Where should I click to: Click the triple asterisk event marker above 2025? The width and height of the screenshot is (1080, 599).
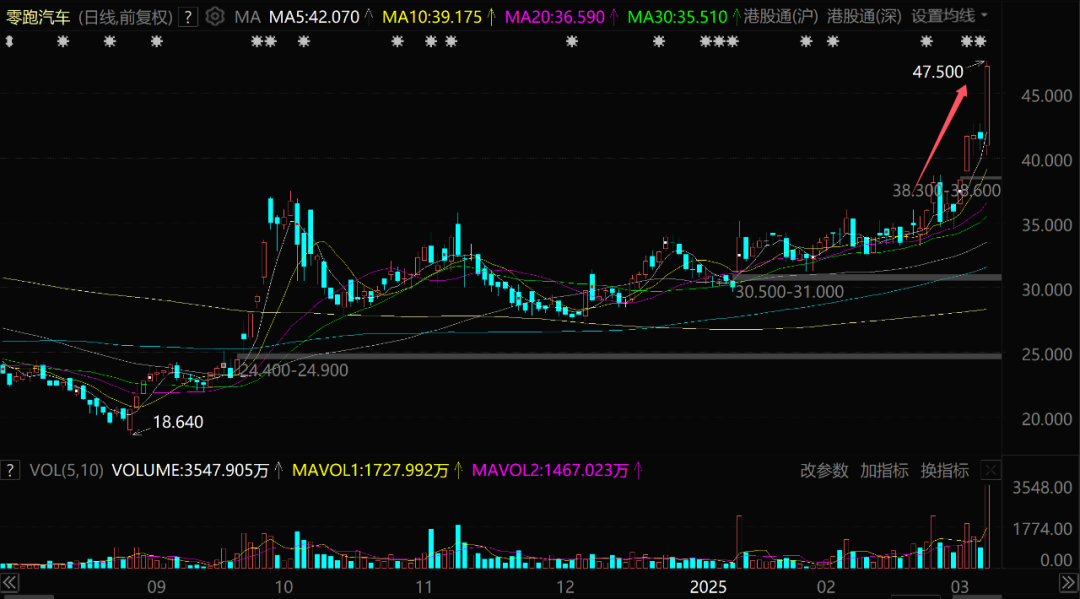coord(719,42)
